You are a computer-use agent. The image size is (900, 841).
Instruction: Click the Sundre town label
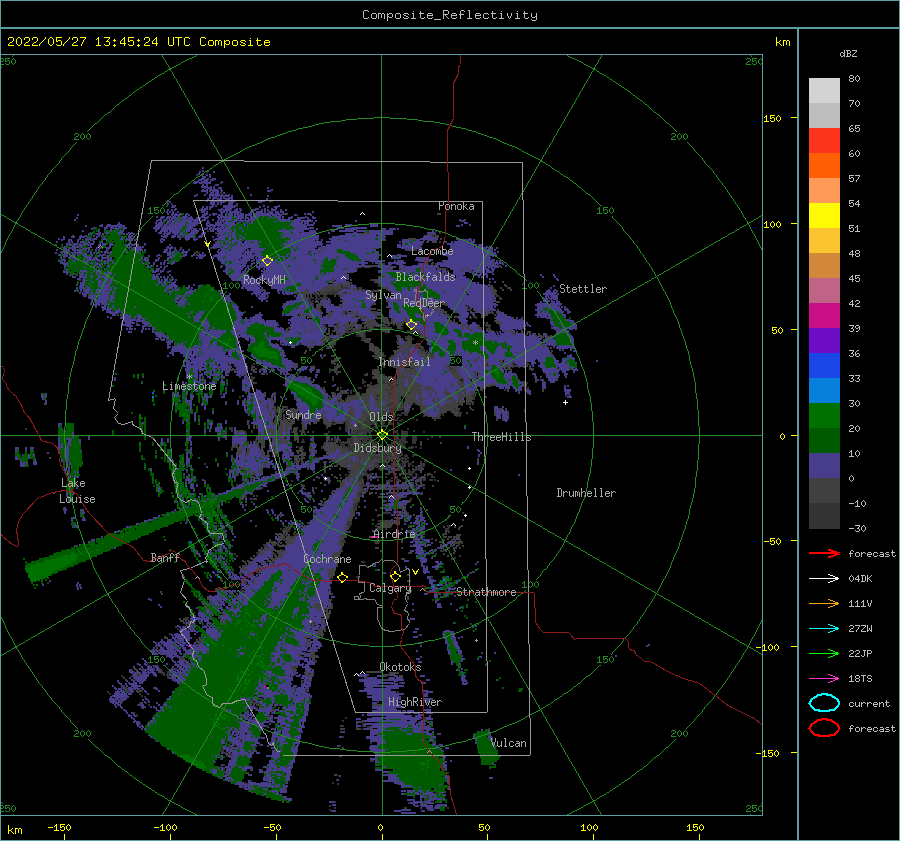point(303,414)
